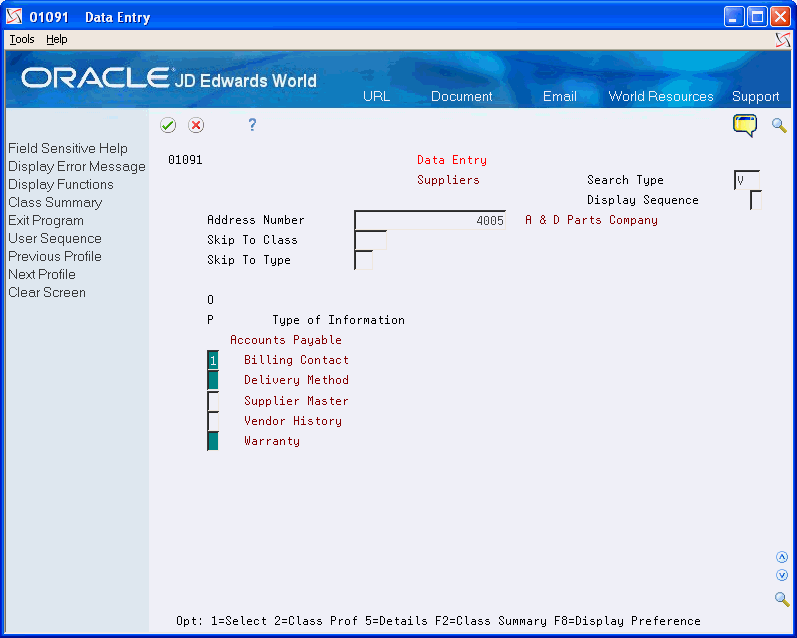Click option field beside Warranty
The image size is (797, 638).
[213, 441]
